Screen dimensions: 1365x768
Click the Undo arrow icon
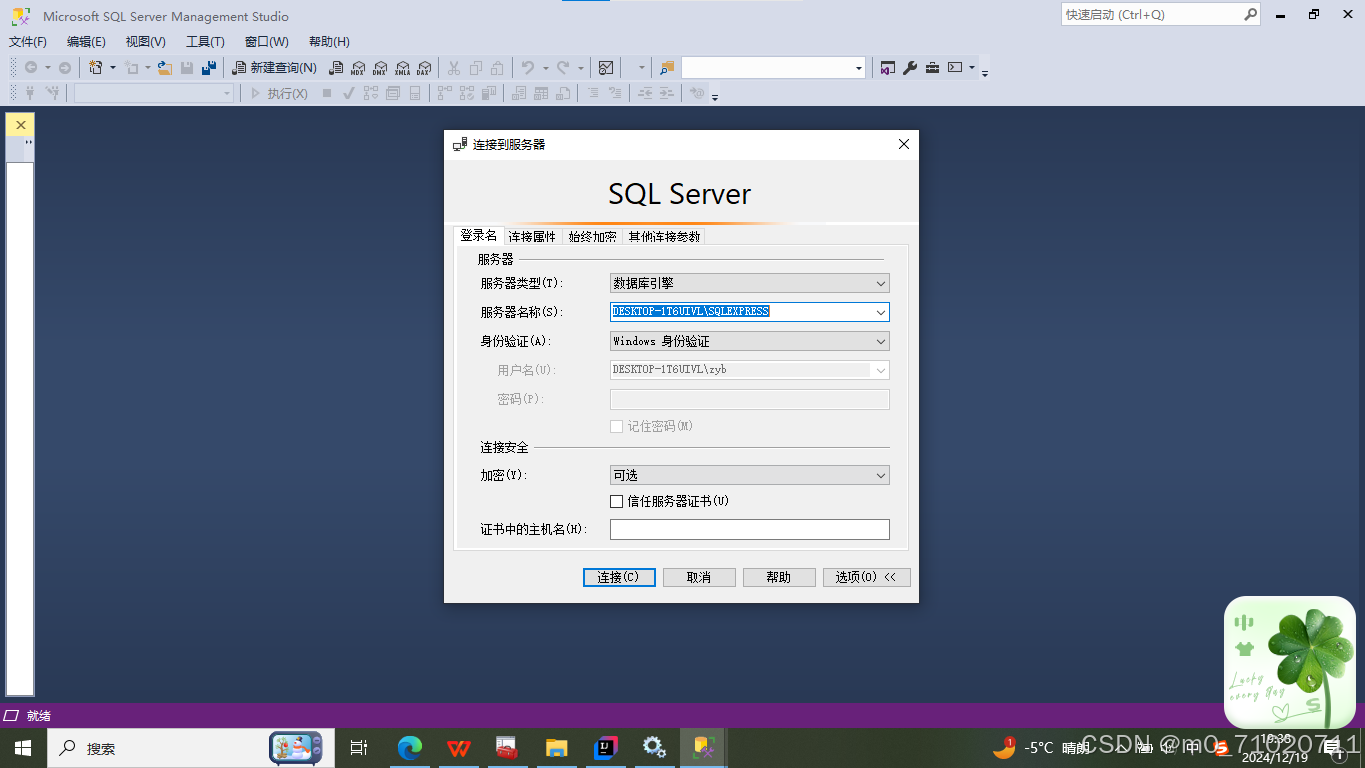[528, 68]
